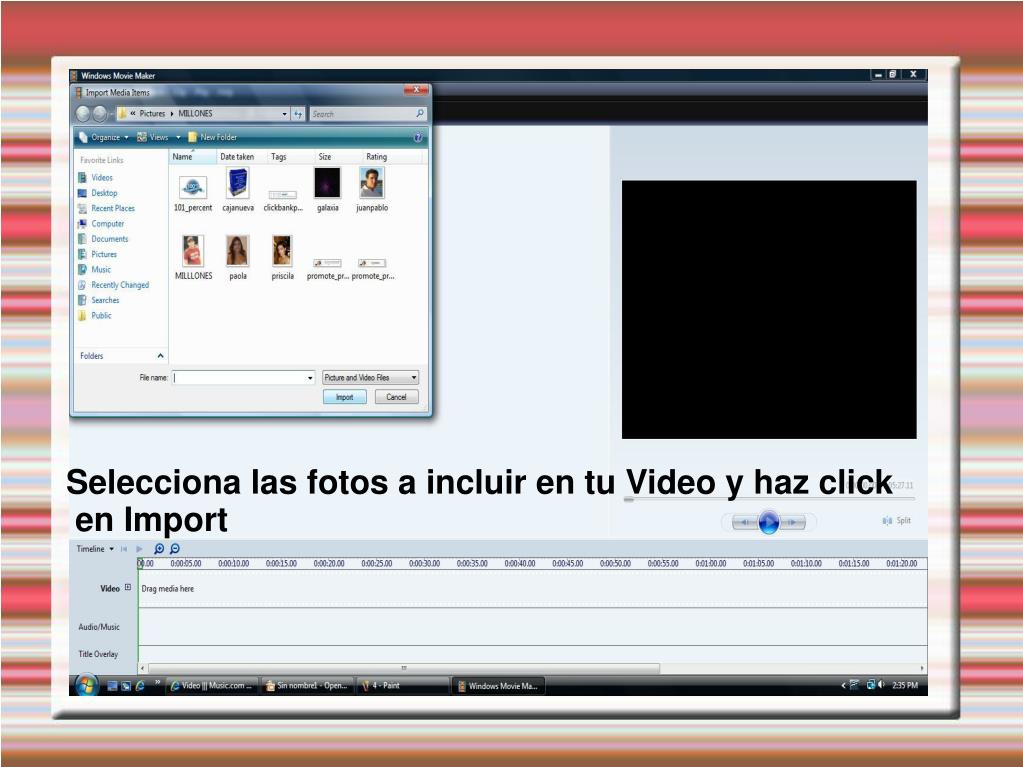Select the 101_percent image thumbnail
This screenshot has width=1023, height=767.
(193, 190)
